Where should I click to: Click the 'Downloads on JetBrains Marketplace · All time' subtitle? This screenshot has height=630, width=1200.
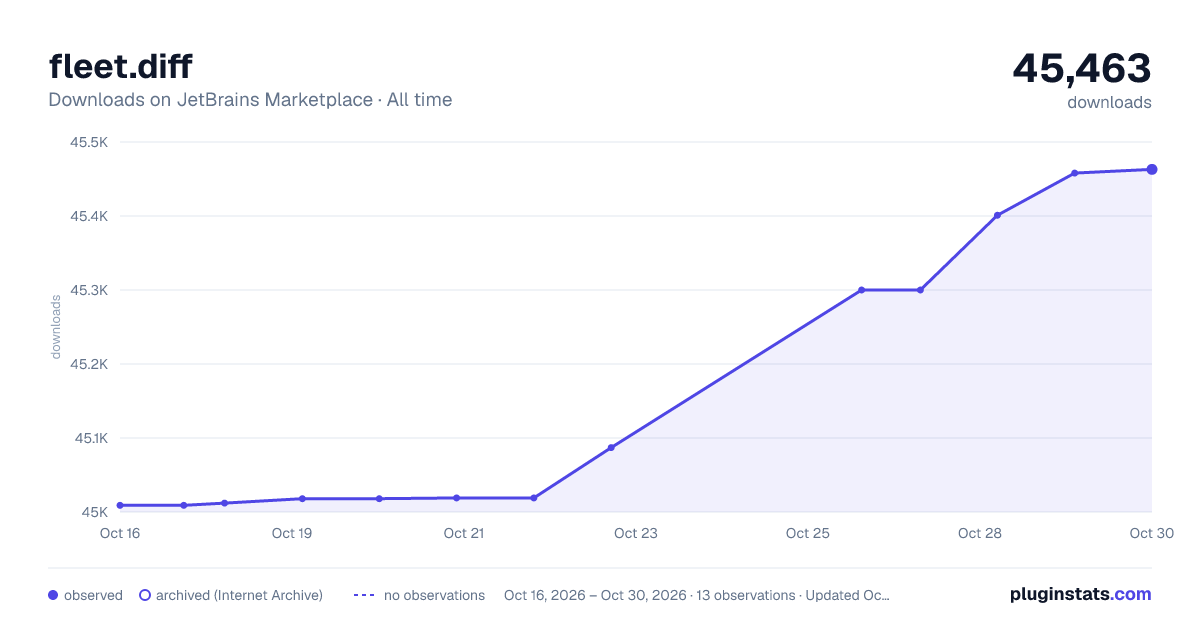tap(250, 100)
